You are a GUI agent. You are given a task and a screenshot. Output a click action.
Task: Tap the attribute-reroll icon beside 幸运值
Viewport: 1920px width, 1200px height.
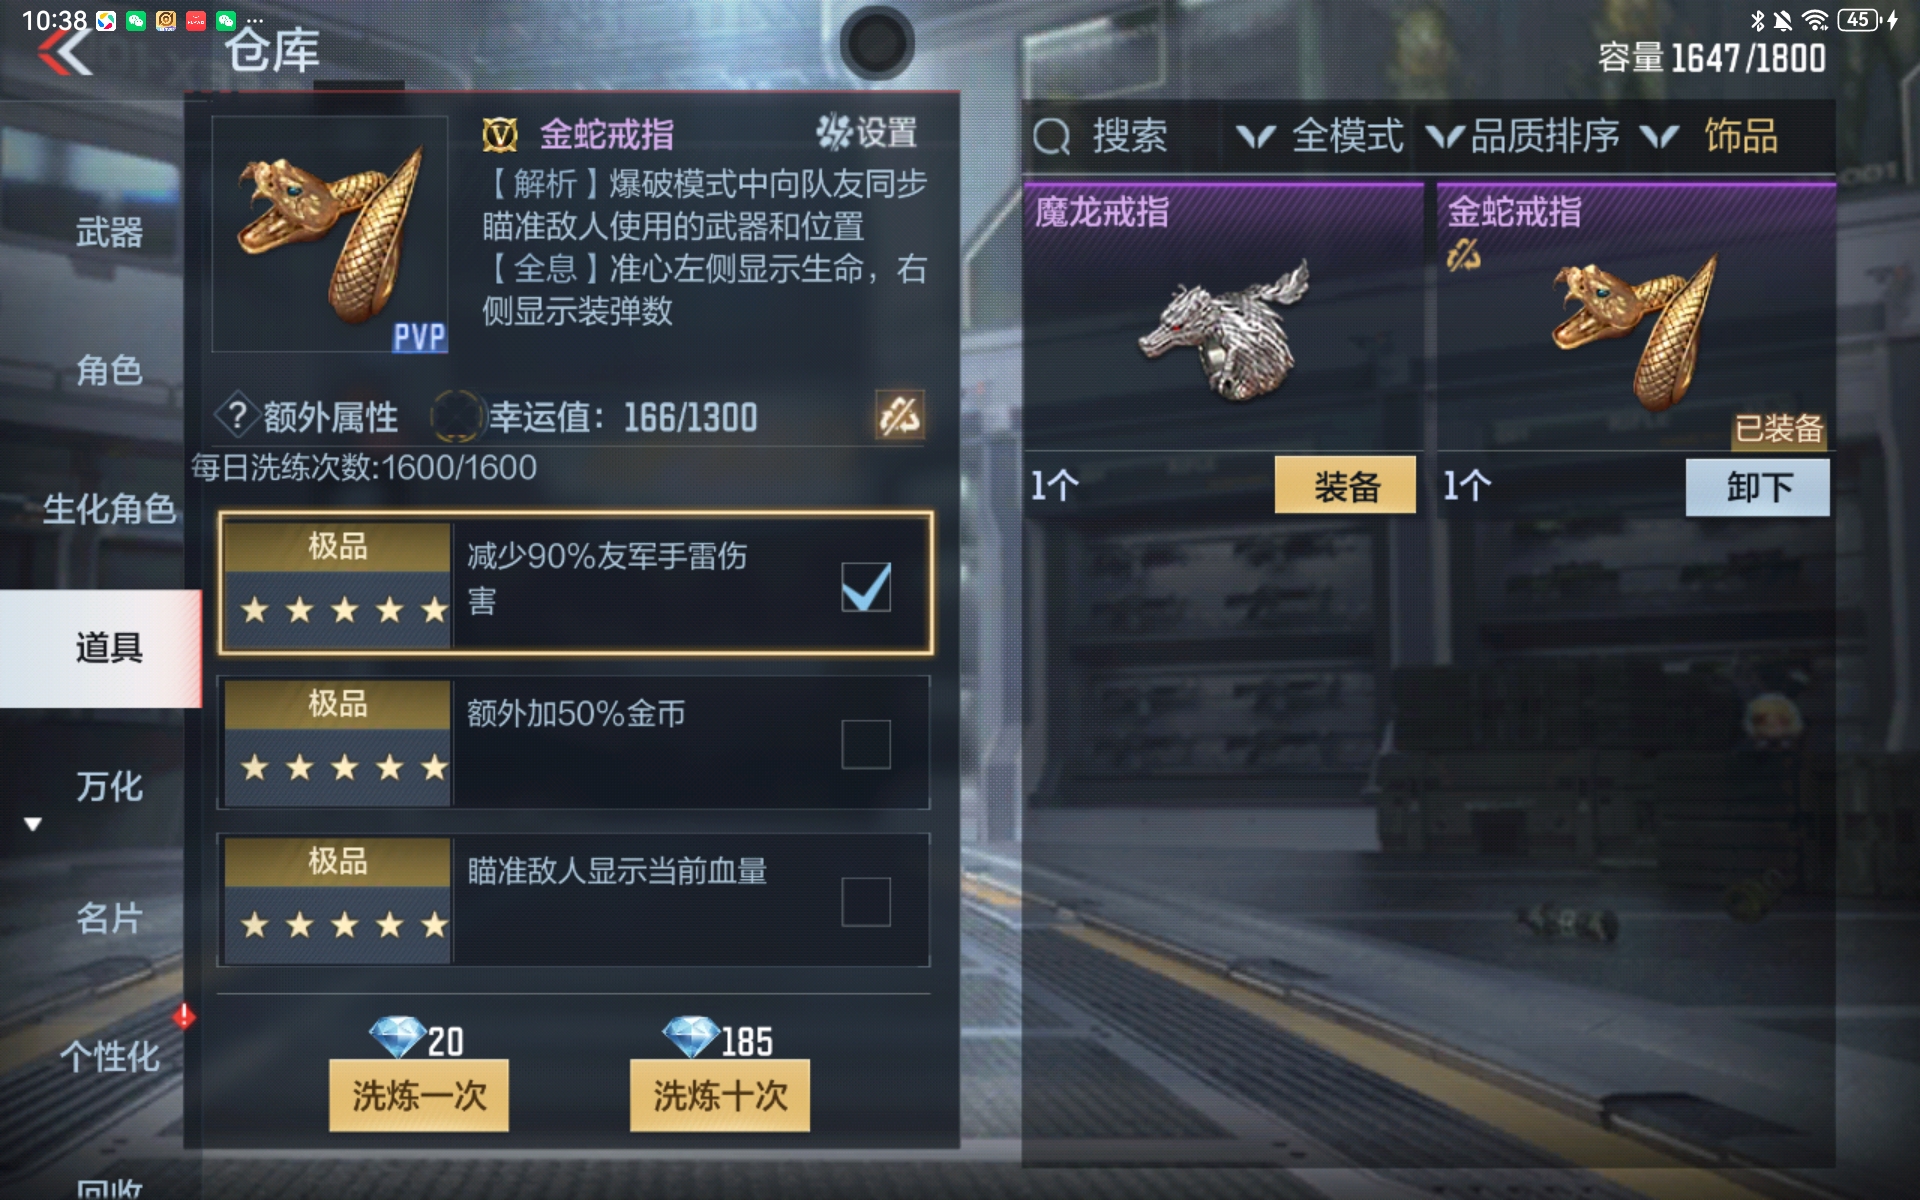[x=899, y=415]
